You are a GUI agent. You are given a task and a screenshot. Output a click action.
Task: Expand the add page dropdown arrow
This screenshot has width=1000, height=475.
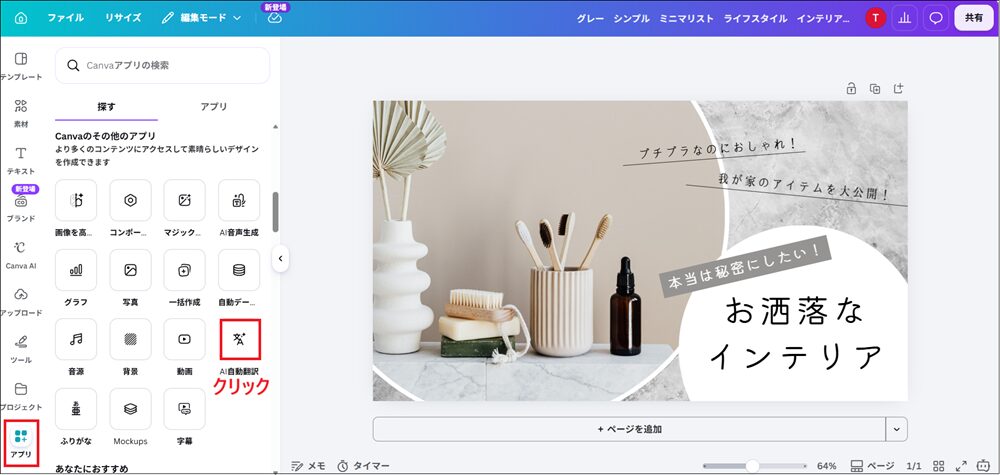pos(897,429)
